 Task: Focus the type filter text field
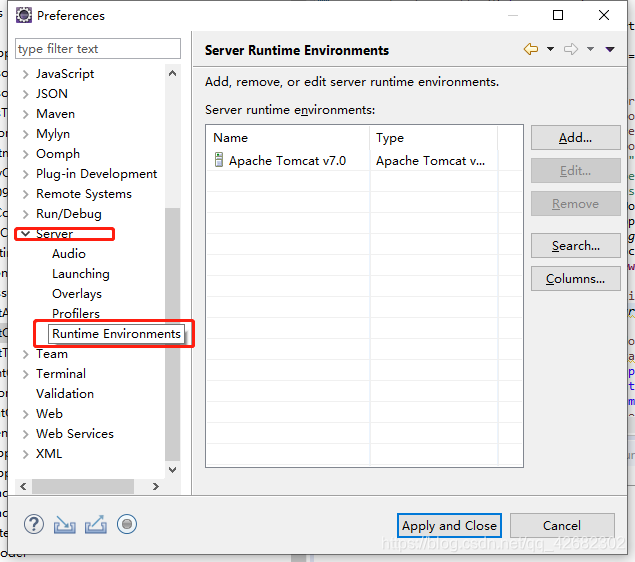click(98, 49)
